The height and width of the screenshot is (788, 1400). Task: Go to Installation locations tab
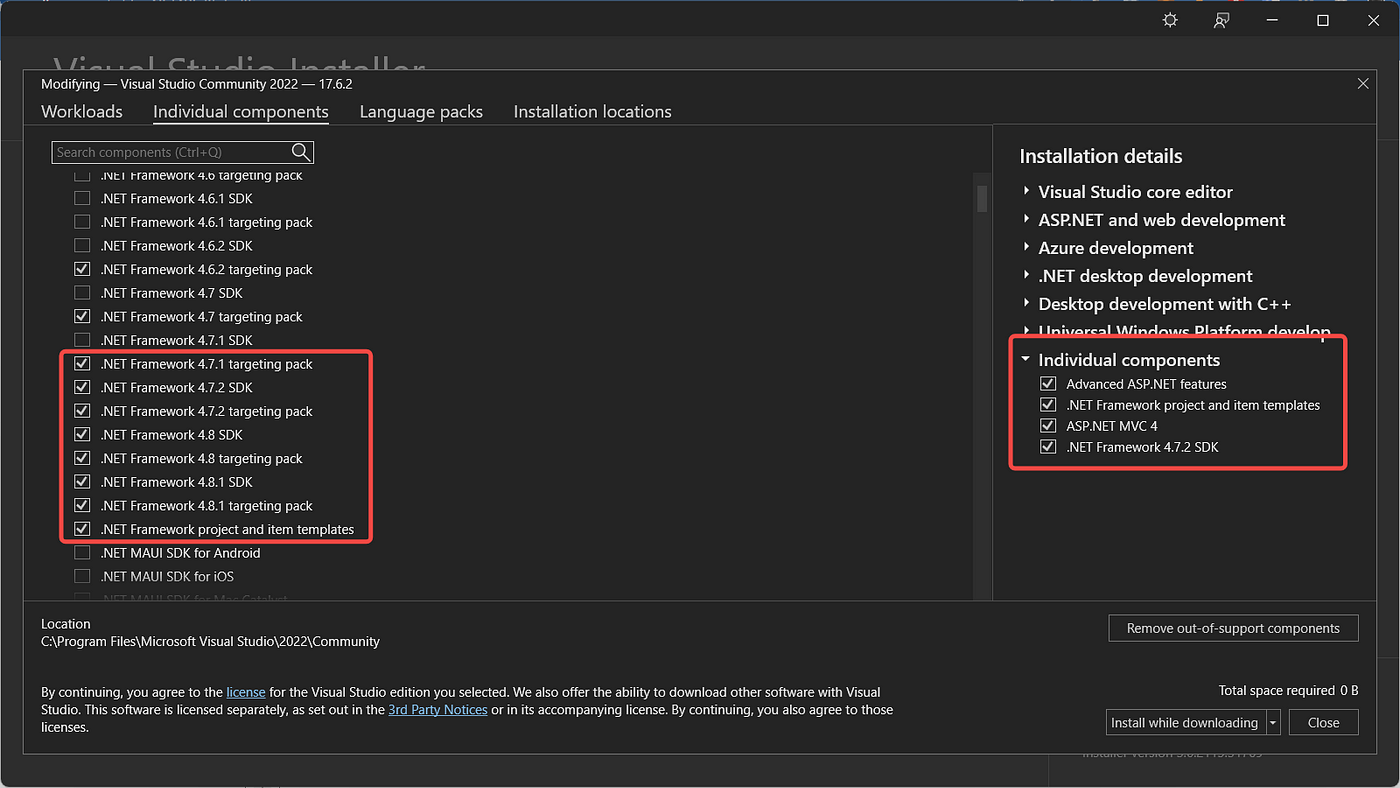pos(593,111)
